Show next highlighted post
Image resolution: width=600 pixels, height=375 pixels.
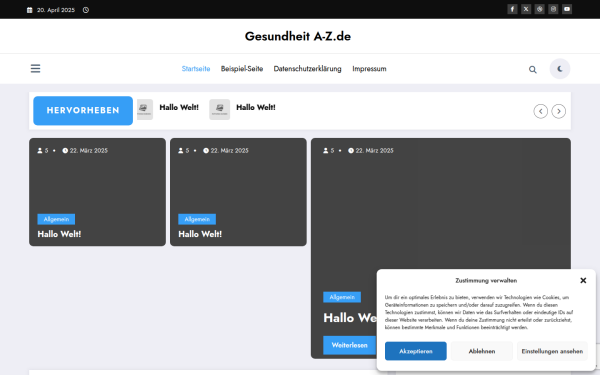(558, 111)
